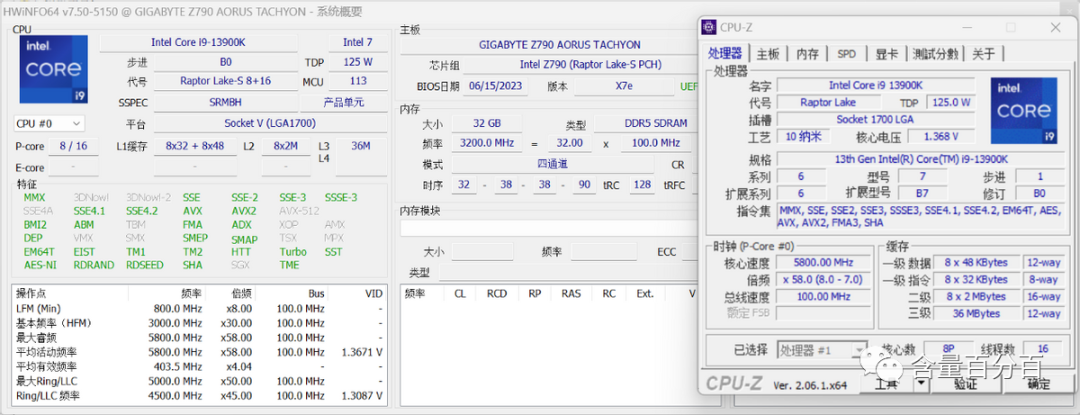Click the 核心电压 1.368 V field
This screenshot has height=415, width=1080.
[941, 136]
